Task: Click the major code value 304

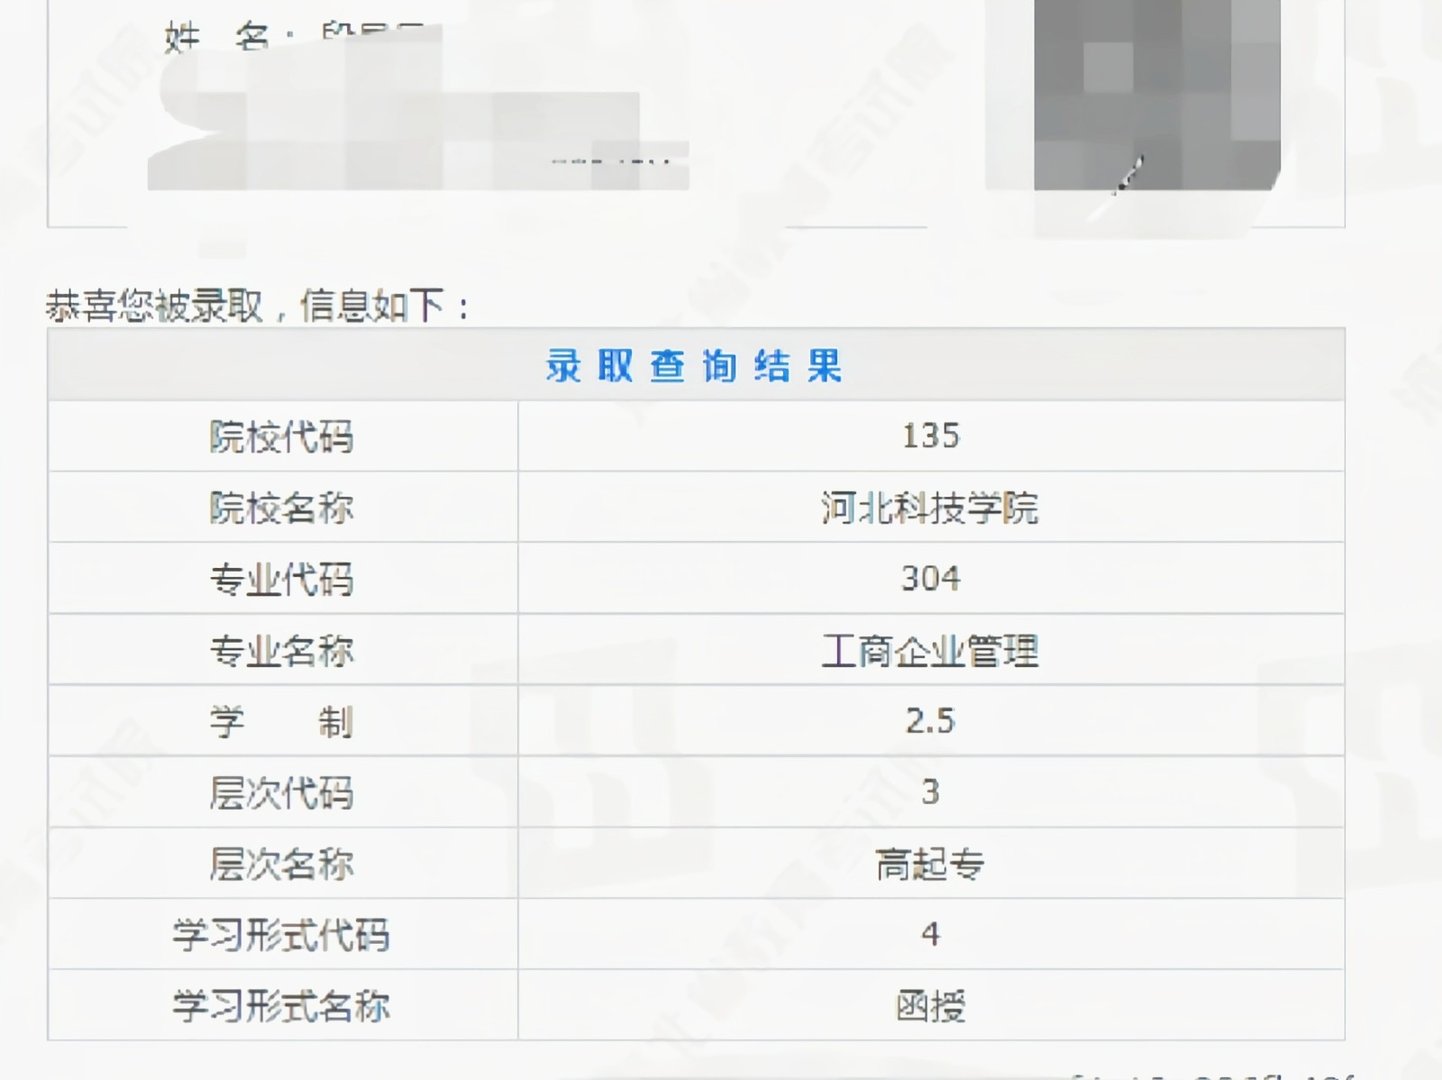Action: pos(931,578)
